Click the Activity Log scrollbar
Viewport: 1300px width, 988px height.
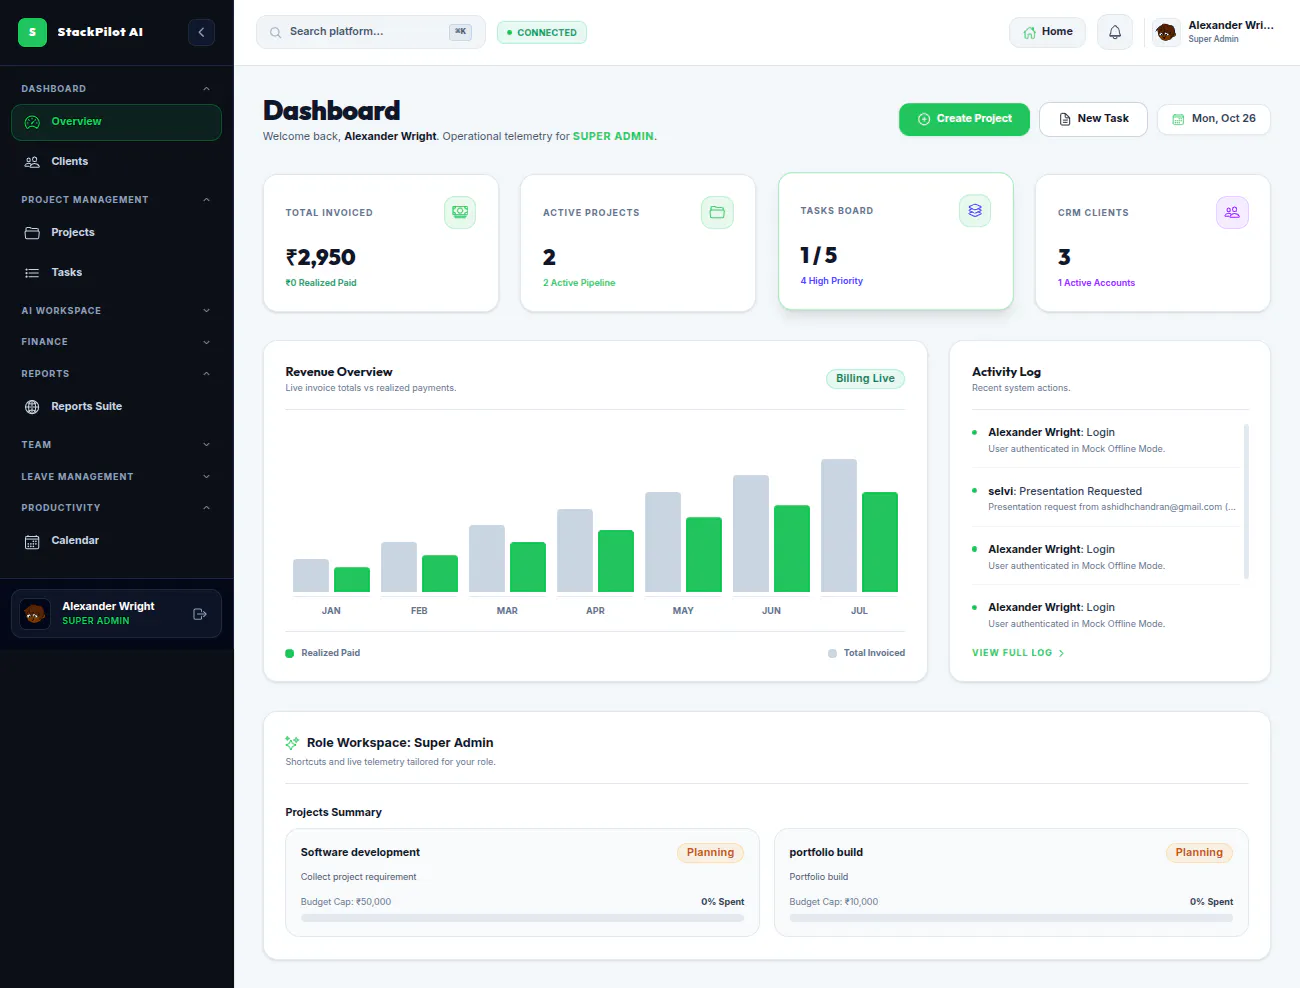click(1246, 502)
